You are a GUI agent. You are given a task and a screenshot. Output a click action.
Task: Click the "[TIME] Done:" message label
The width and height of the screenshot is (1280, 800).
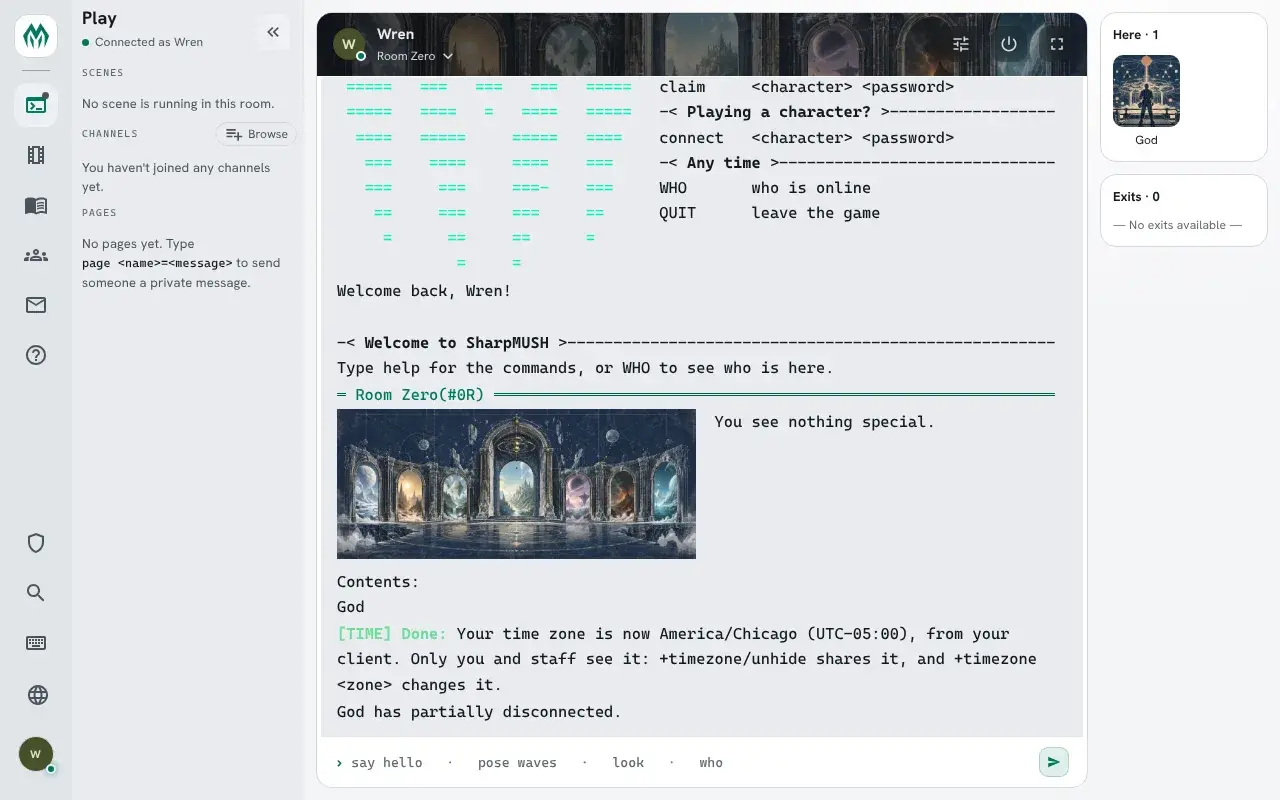pos(392,634)
